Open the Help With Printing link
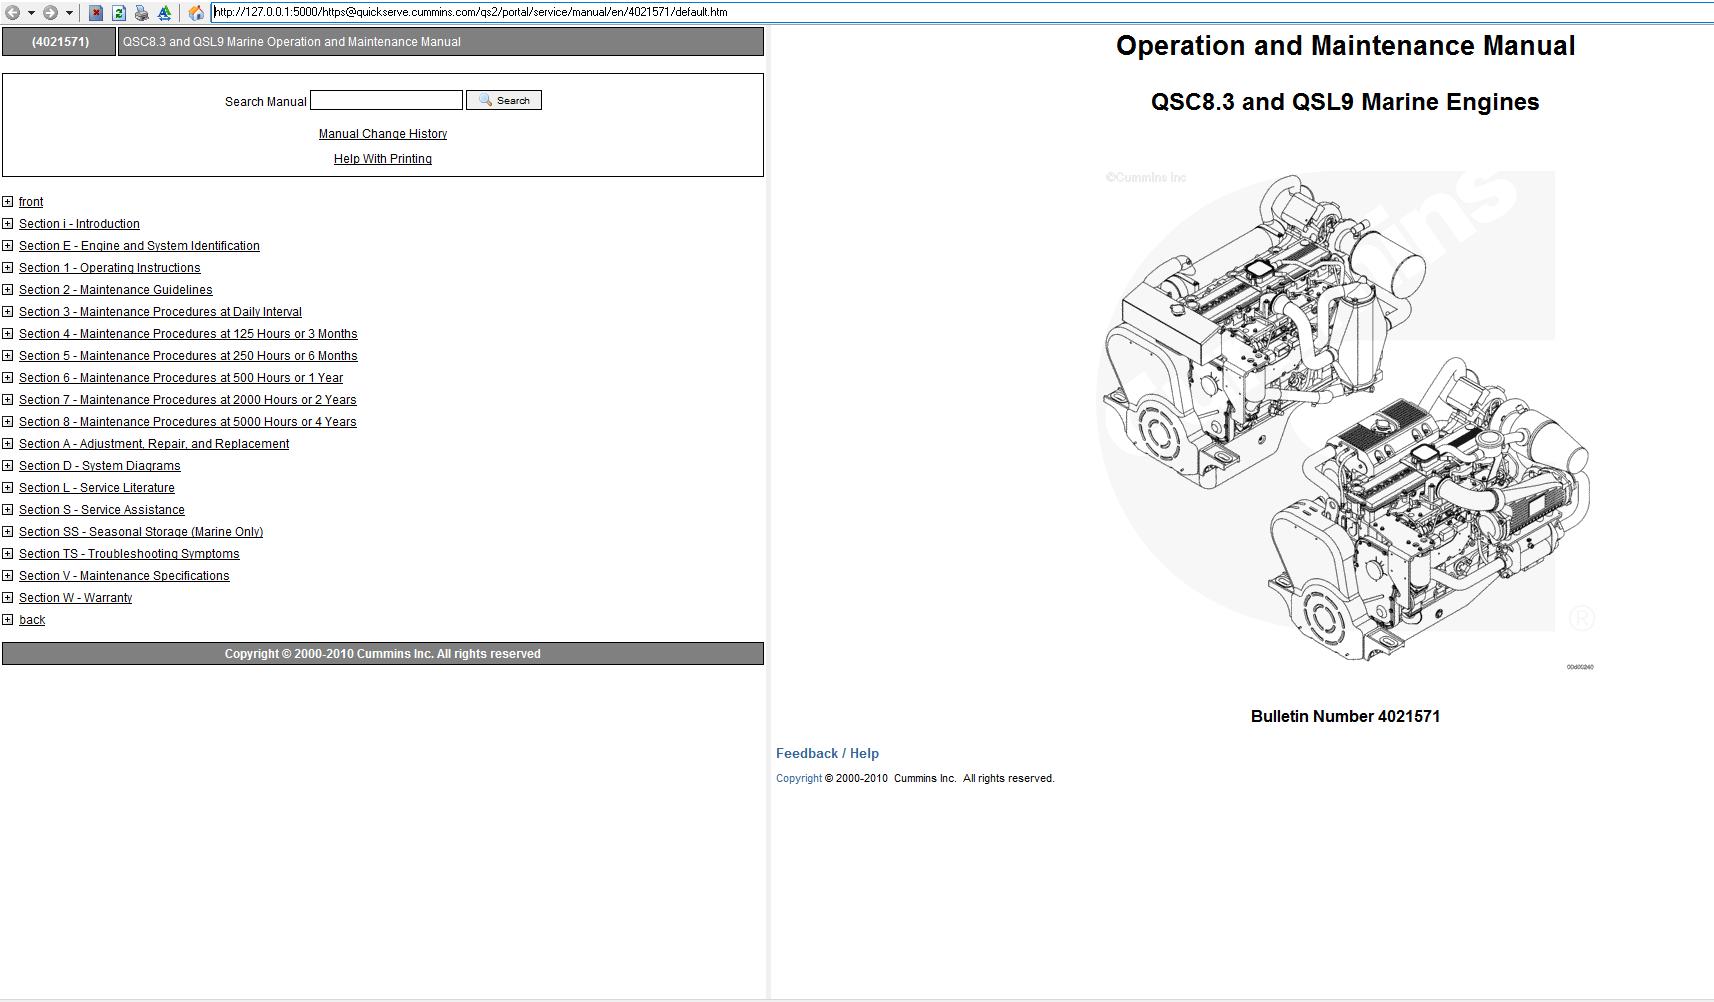 [381, 158]
